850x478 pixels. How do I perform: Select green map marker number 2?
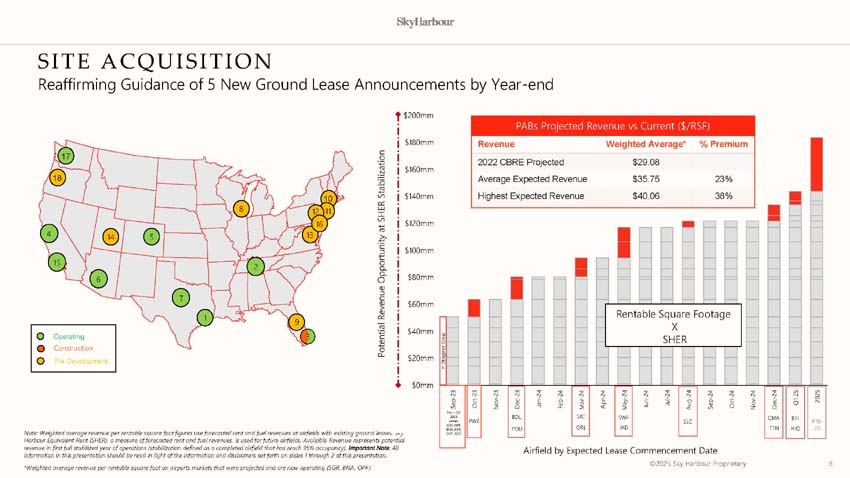[256, 266]
